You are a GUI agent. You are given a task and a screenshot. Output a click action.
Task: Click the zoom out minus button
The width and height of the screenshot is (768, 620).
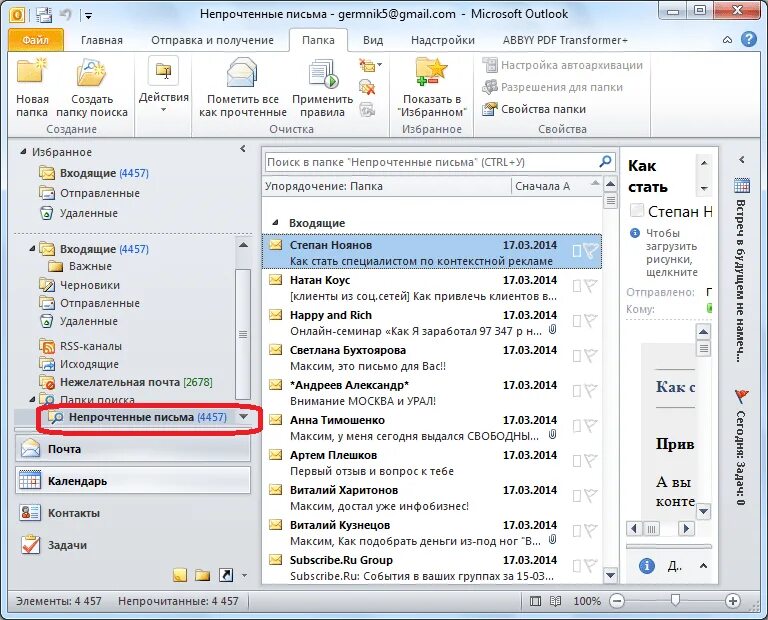coord(618,601)
